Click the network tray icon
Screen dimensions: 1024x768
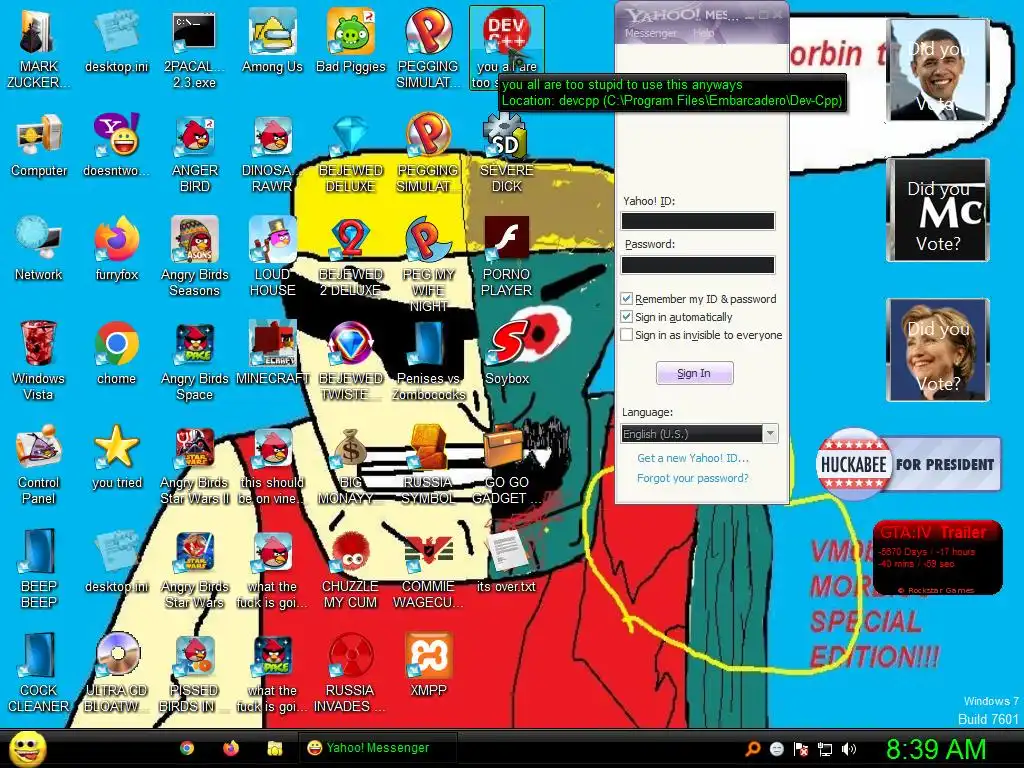(825, 749)
